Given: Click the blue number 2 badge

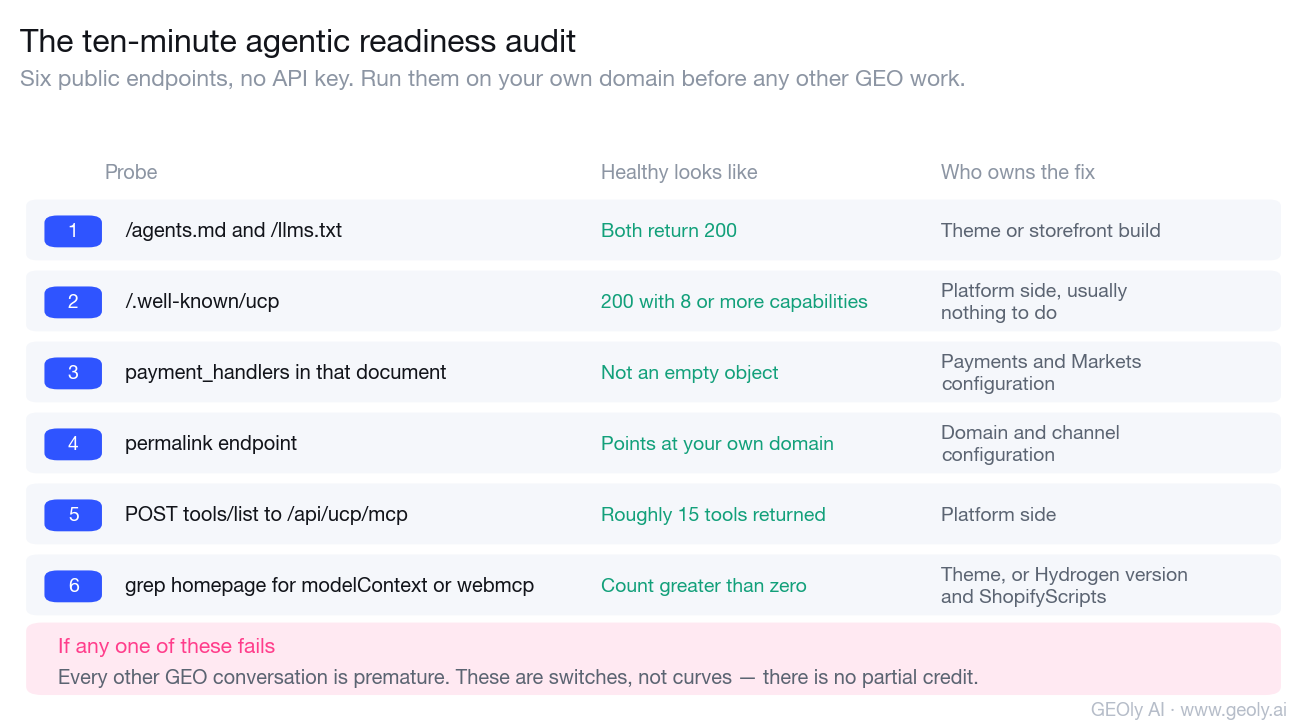Looking at the screenshot, I should tap(73, 302).
